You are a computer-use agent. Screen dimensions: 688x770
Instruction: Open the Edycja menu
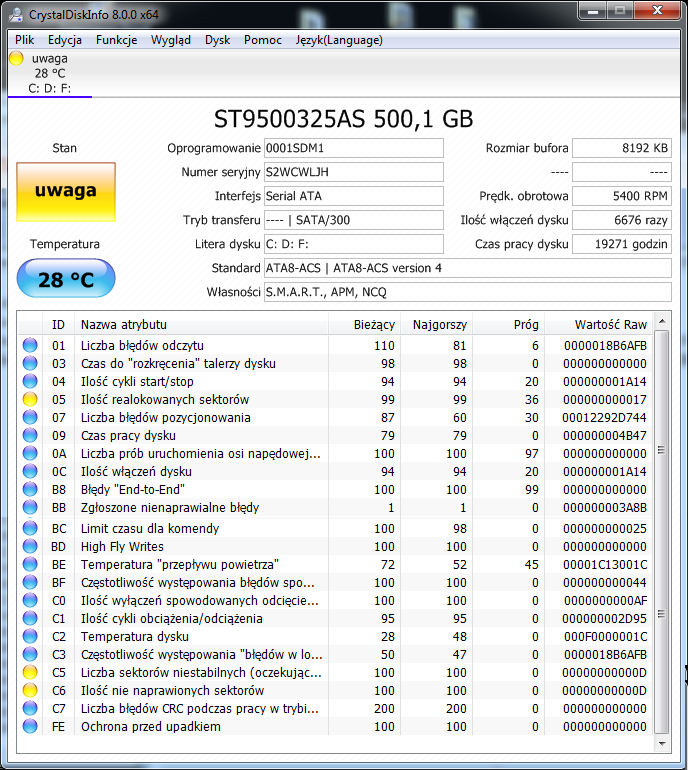point(65,40)
